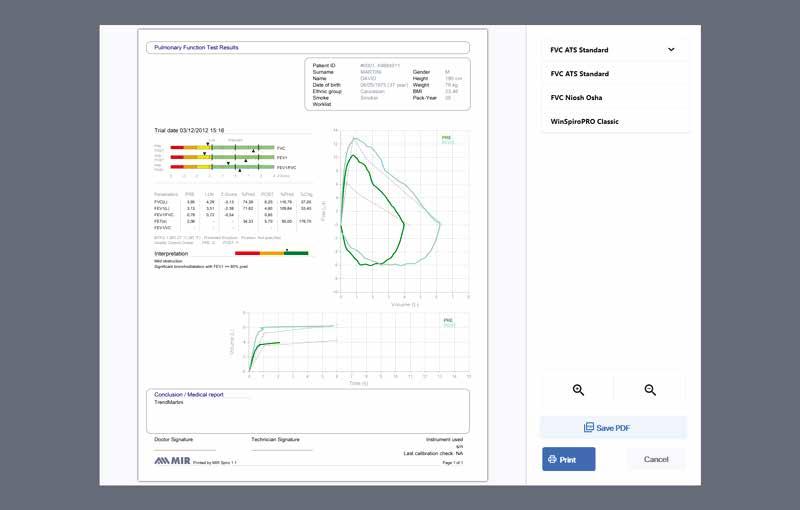Click the patient information box
Viewport: 800px width, 510px height.
387,82
